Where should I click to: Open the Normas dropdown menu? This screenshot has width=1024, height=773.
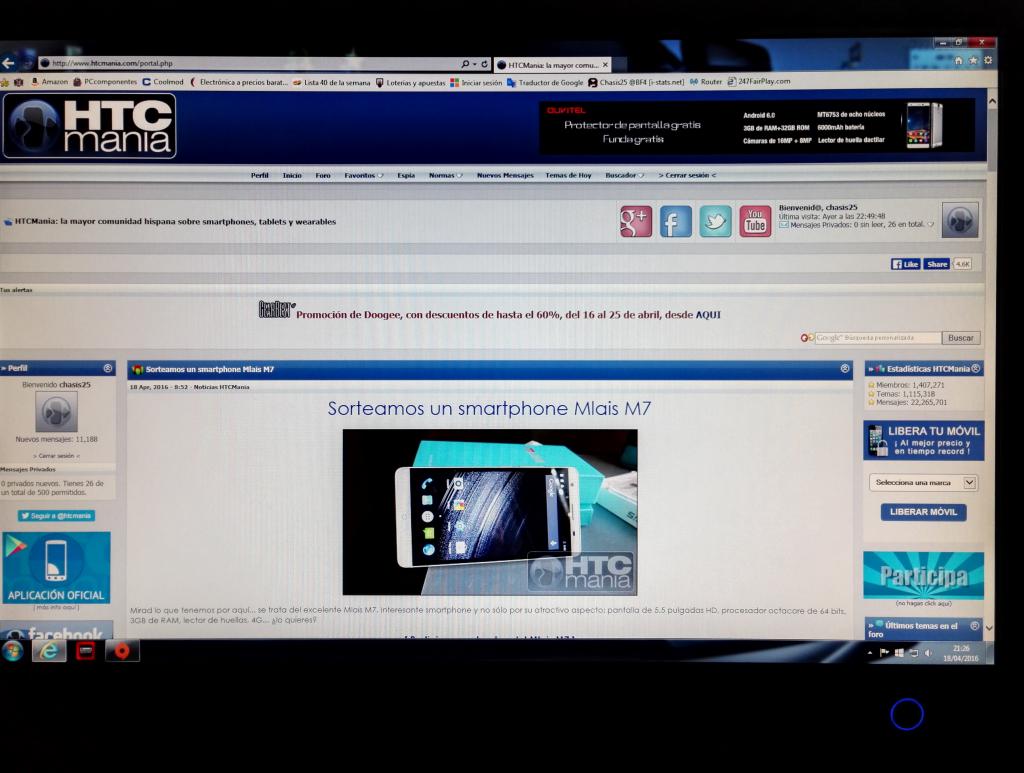tap(445, 175)
